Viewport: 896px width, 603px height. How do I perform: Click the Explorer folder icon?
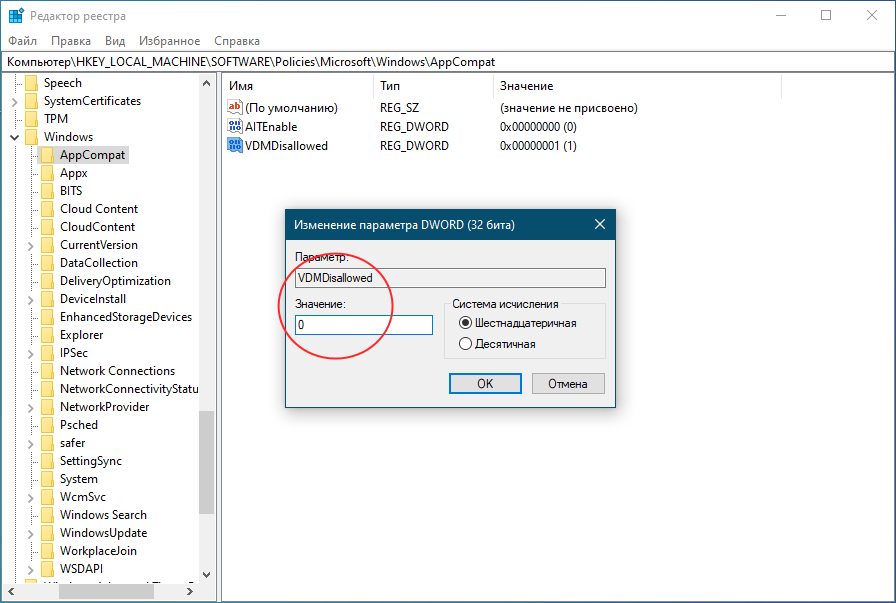(x=48, y=335)
